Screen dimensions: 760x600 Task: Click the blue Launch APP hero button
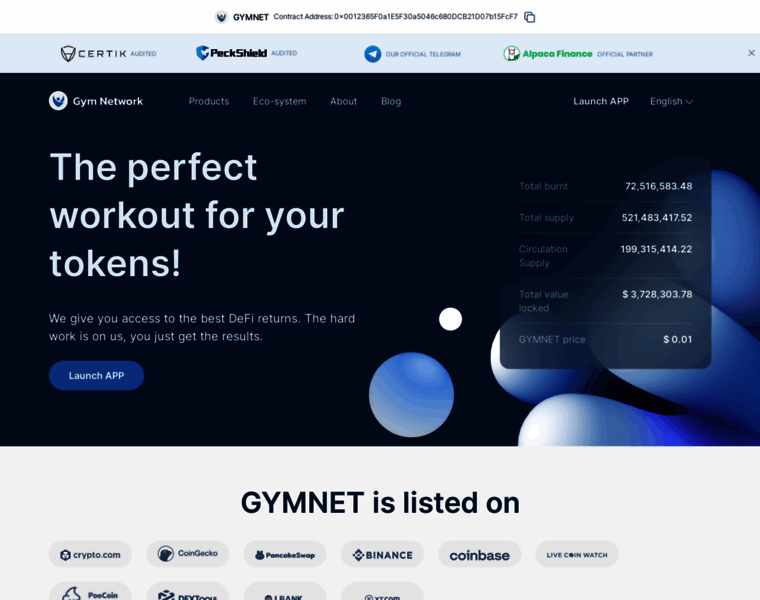(x=96, y=376)
